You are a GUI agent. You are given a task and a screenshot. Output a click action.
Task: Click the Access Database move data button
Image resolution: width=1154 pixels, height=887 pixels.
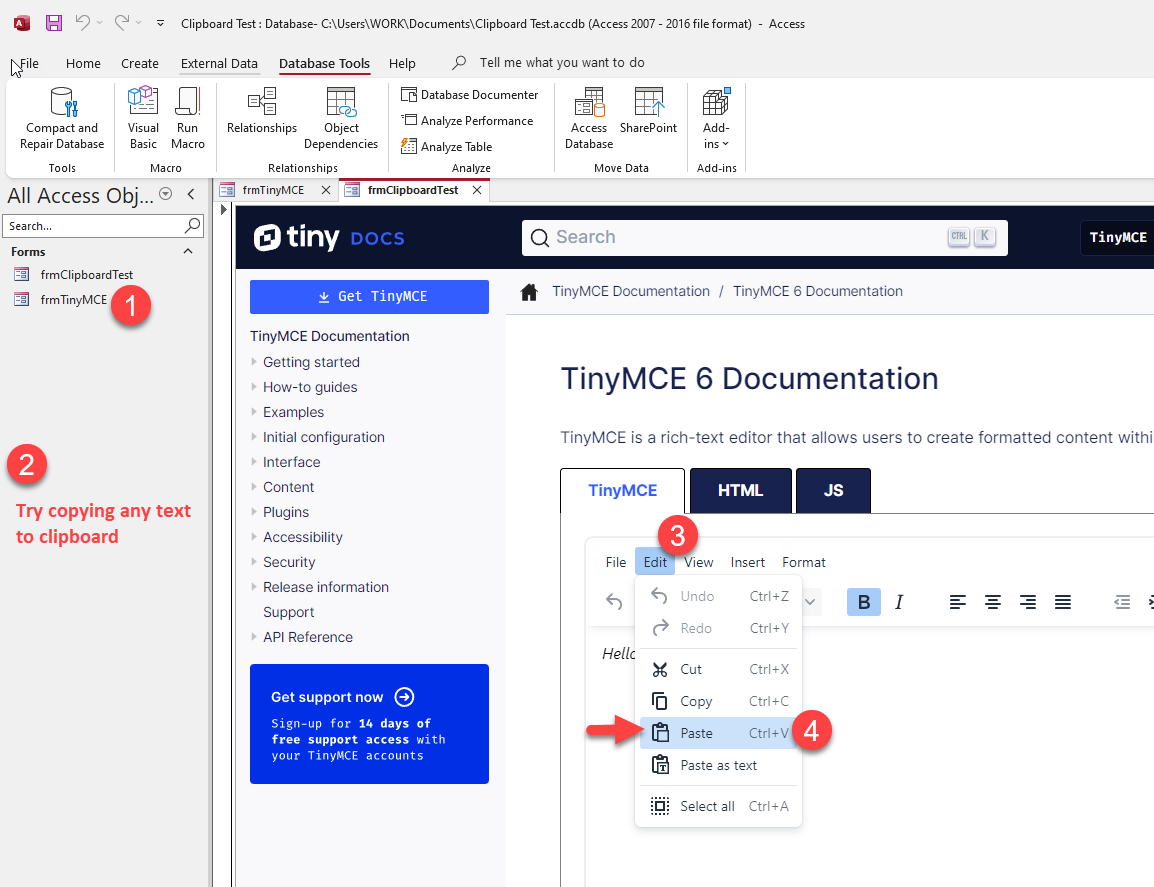589,119
